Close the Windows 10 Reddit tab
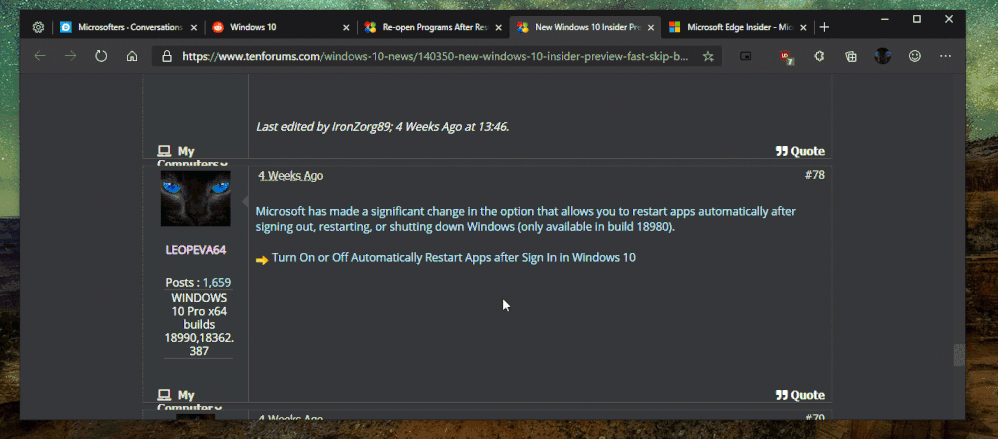 click(346, 27)
